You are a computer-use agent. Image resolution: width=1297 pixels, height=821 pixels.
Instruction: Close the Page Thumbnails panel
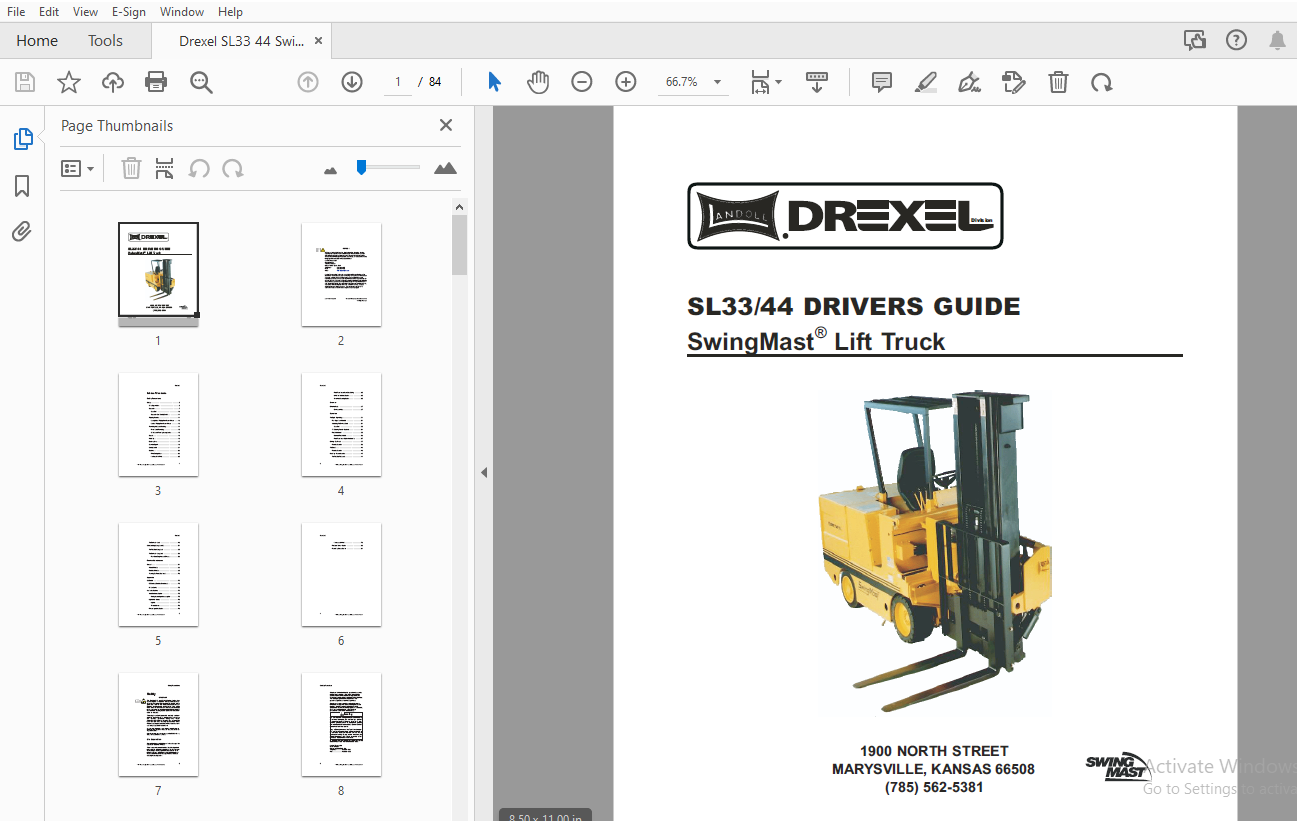coord(446,125)
